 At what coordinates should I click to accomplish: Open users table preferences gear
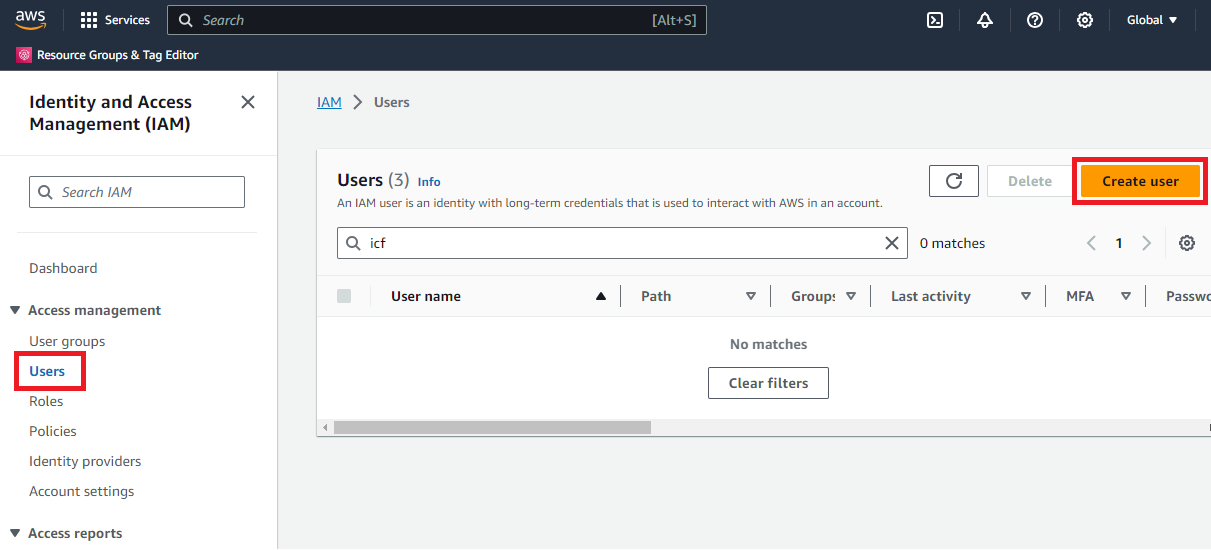tap(1187, 243)
